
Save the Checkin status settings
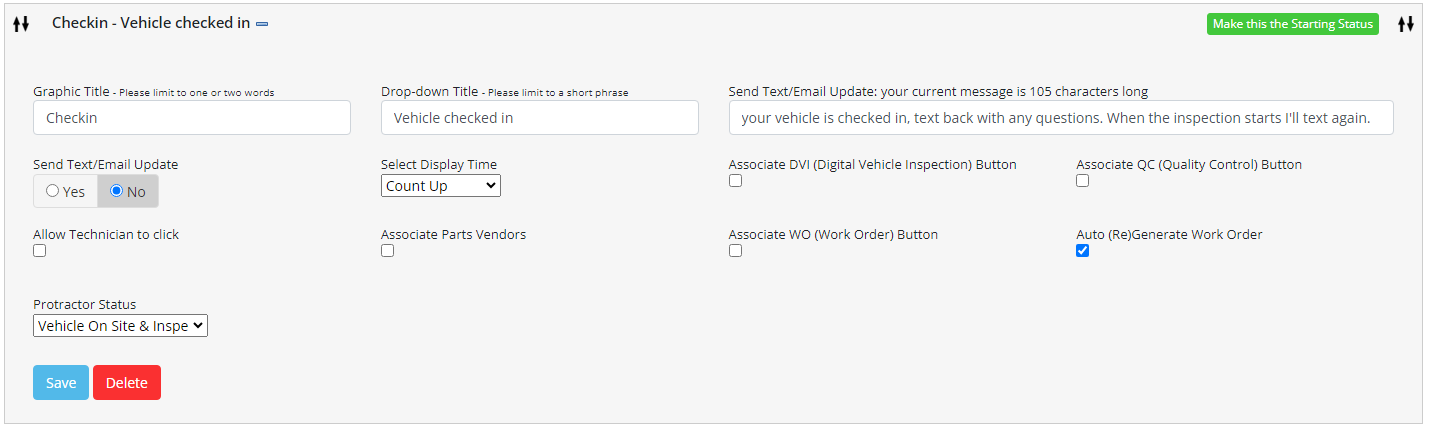pyautogui.click(x=61, y=383)
